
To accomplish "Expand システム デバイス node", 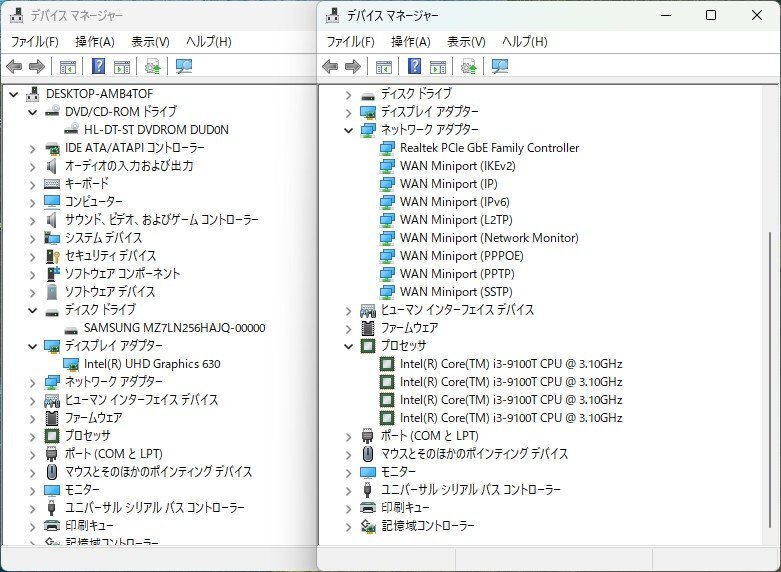I will click(x=33, y=239).
